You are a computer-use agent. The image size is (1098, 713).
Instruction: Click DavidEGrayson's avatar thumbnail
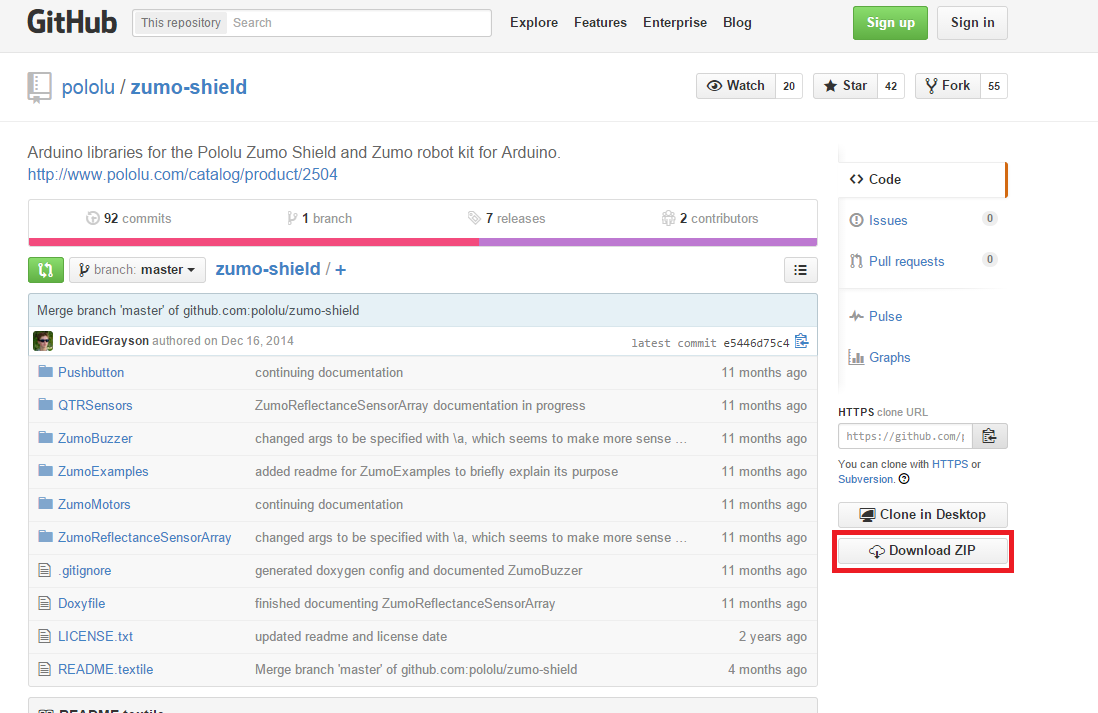(43, 341)
